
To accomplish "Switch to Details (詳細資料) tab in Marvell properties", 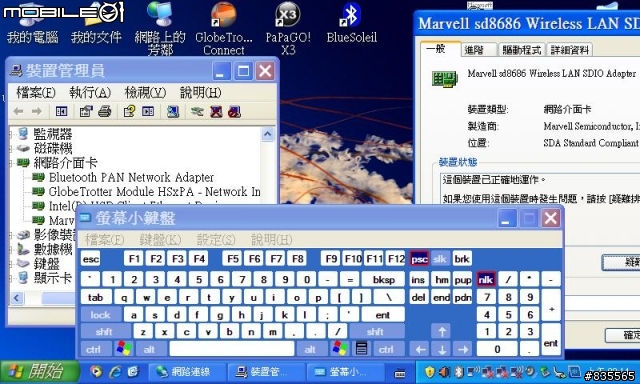I will pyautogui.click(x=569, y=50).
